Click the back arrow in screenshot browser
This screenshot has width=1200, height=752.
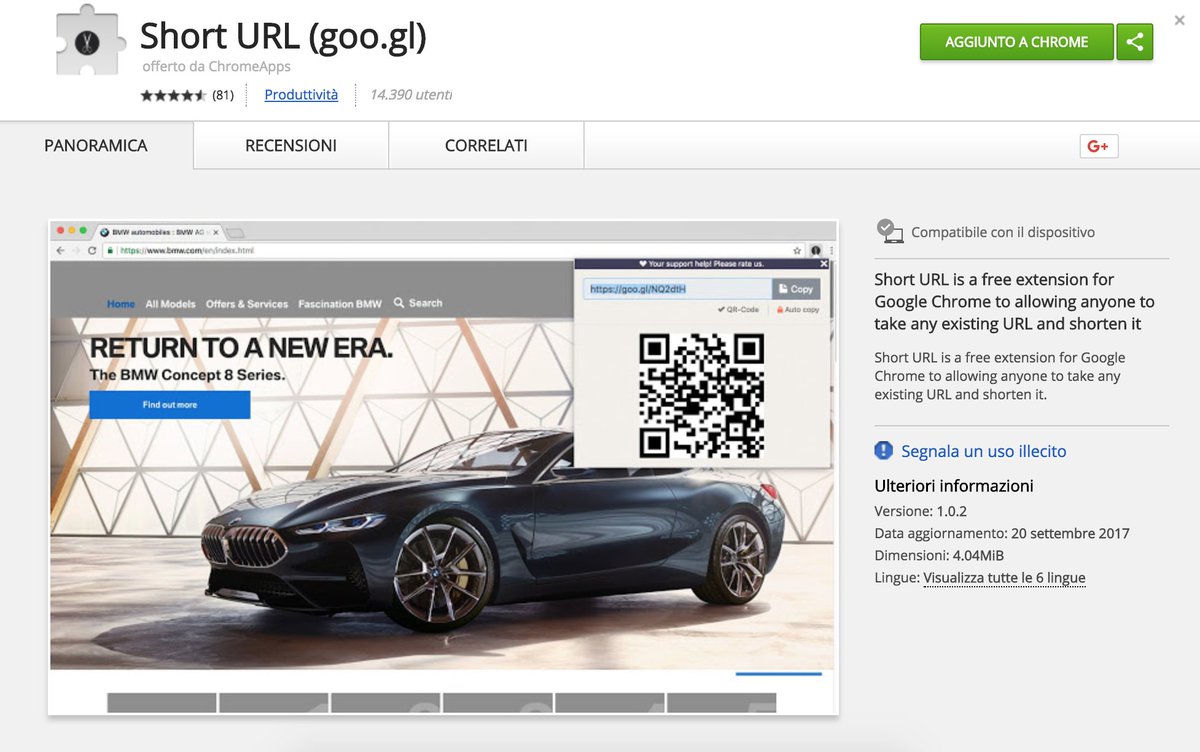(x=60, y=250)
